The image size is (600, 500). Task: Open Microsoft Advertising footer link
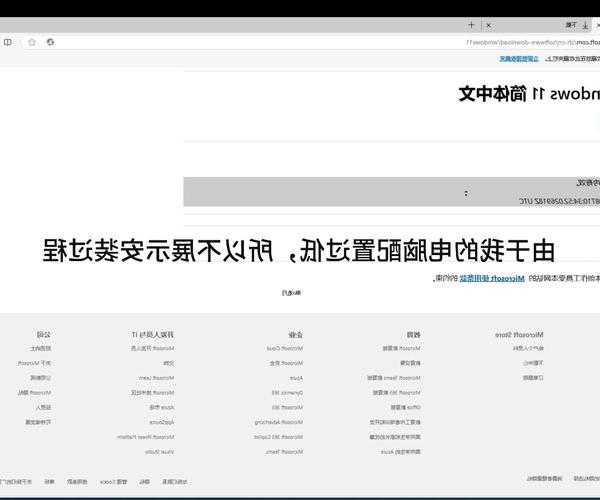pyautogui.click(x=284, y=422)
